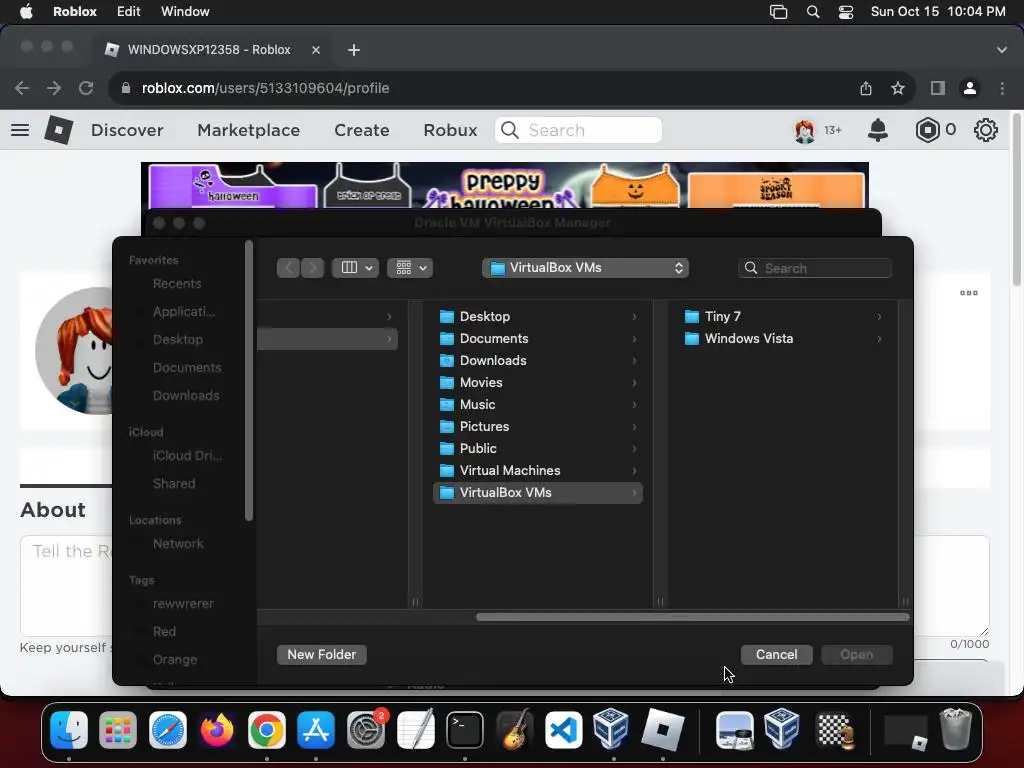
Task: Open the Chrome tab search dropdown arrow
Action: pos(1002,50)
